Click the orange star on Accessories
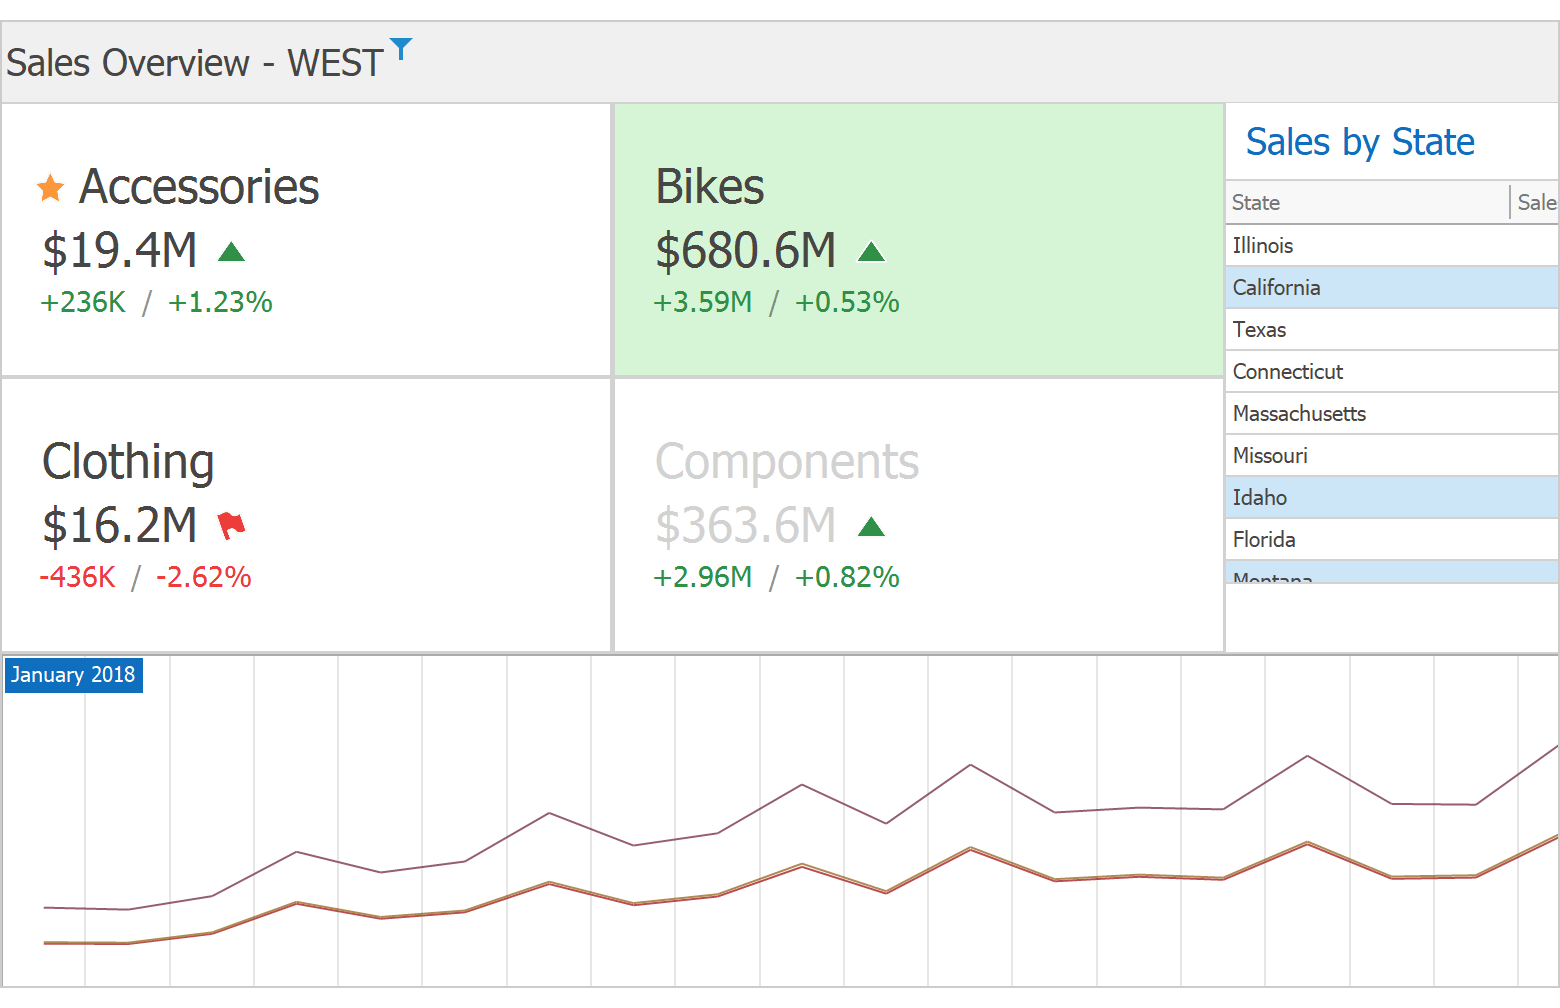The height and width of the screenshot is (1008, 1560). point(50,187)
